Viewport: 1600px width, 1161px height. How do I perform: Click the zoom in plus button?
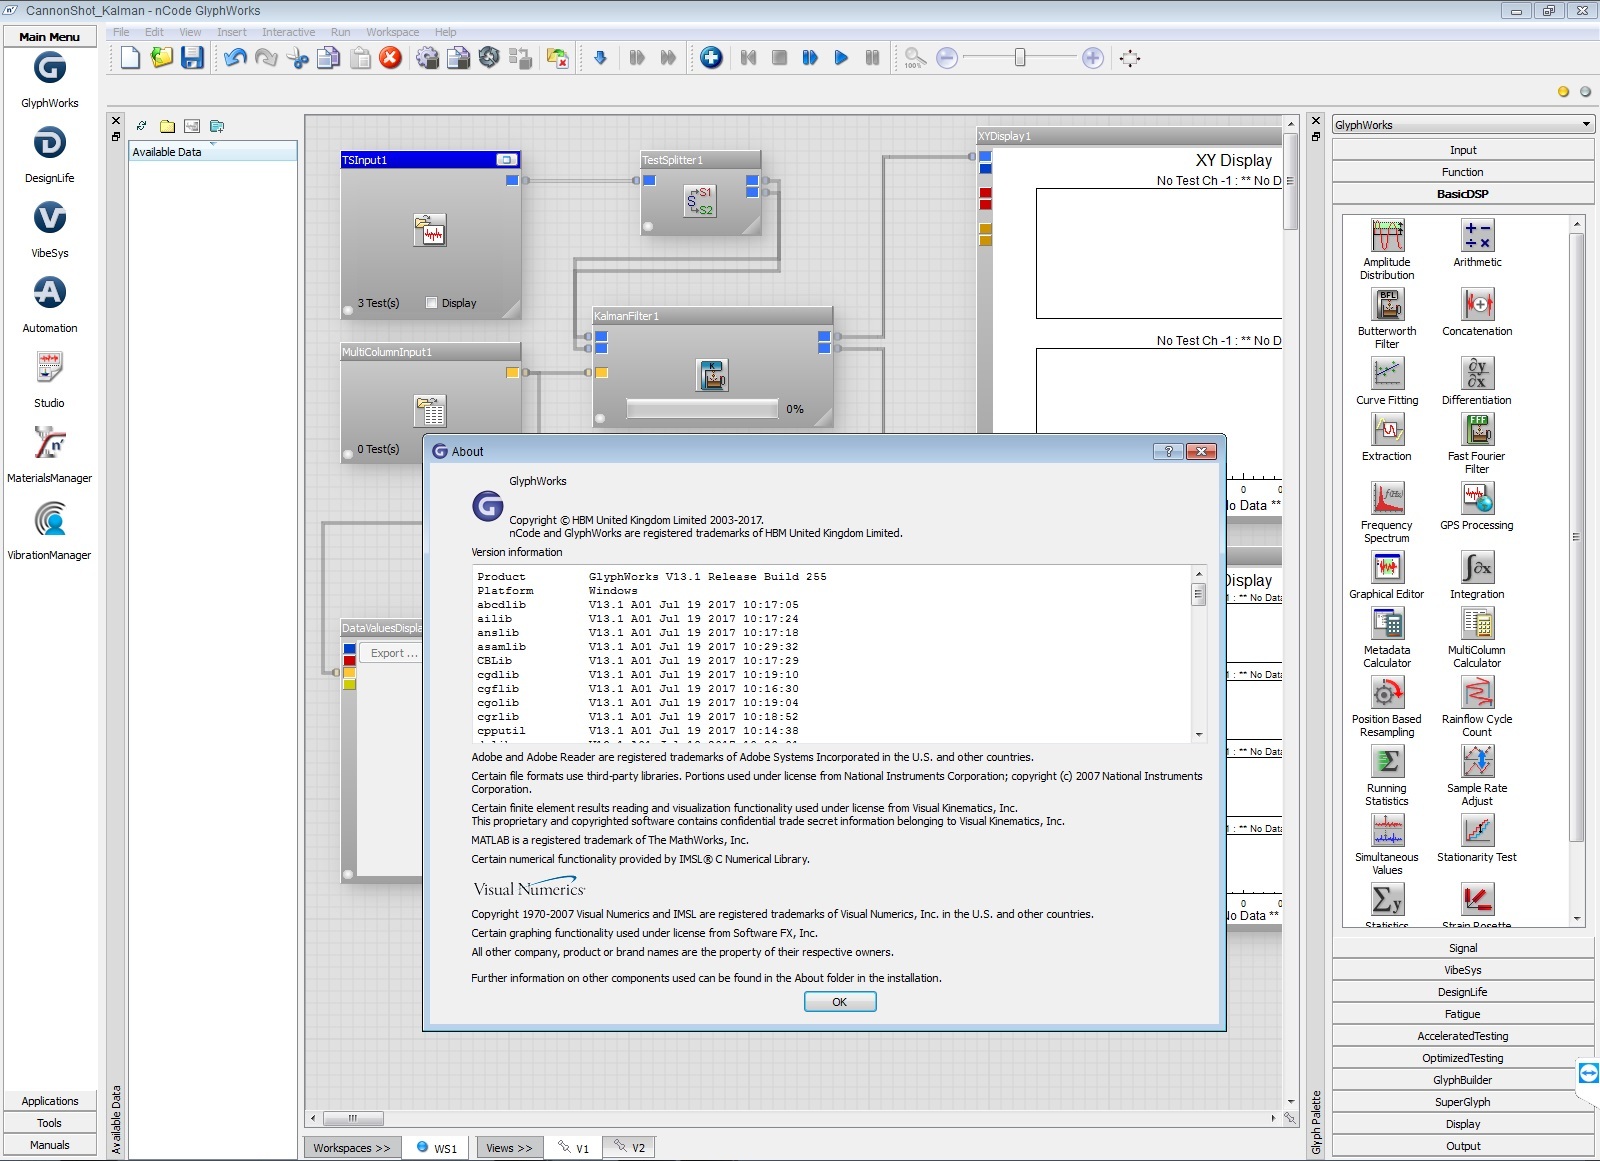click(x=1093, y=58)
